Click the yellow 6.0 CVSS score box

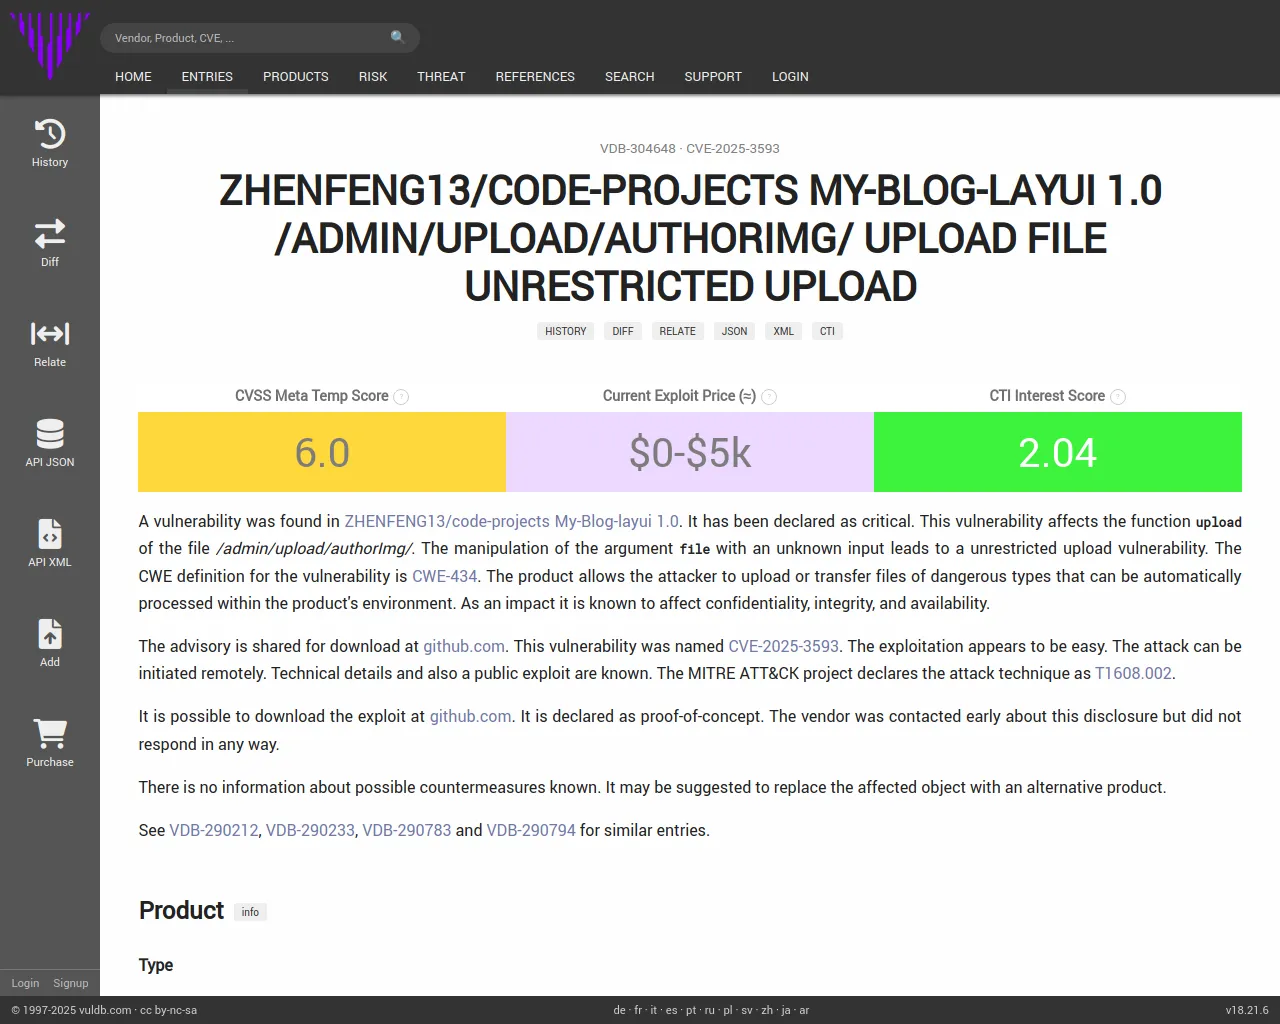pyautogui.click(x=322, y=452)
